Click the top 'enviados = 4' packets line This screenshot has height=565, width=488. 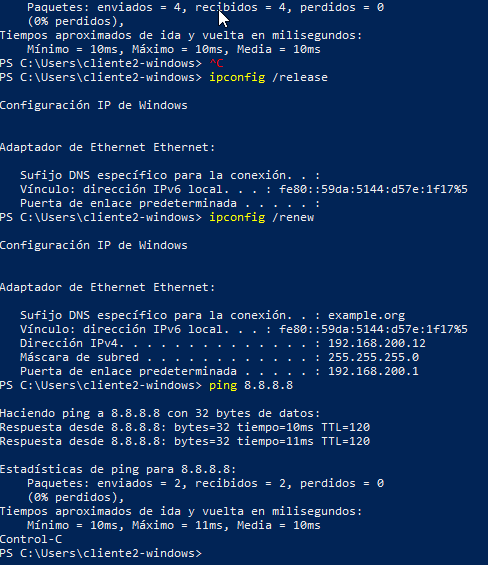coord(205,7)
